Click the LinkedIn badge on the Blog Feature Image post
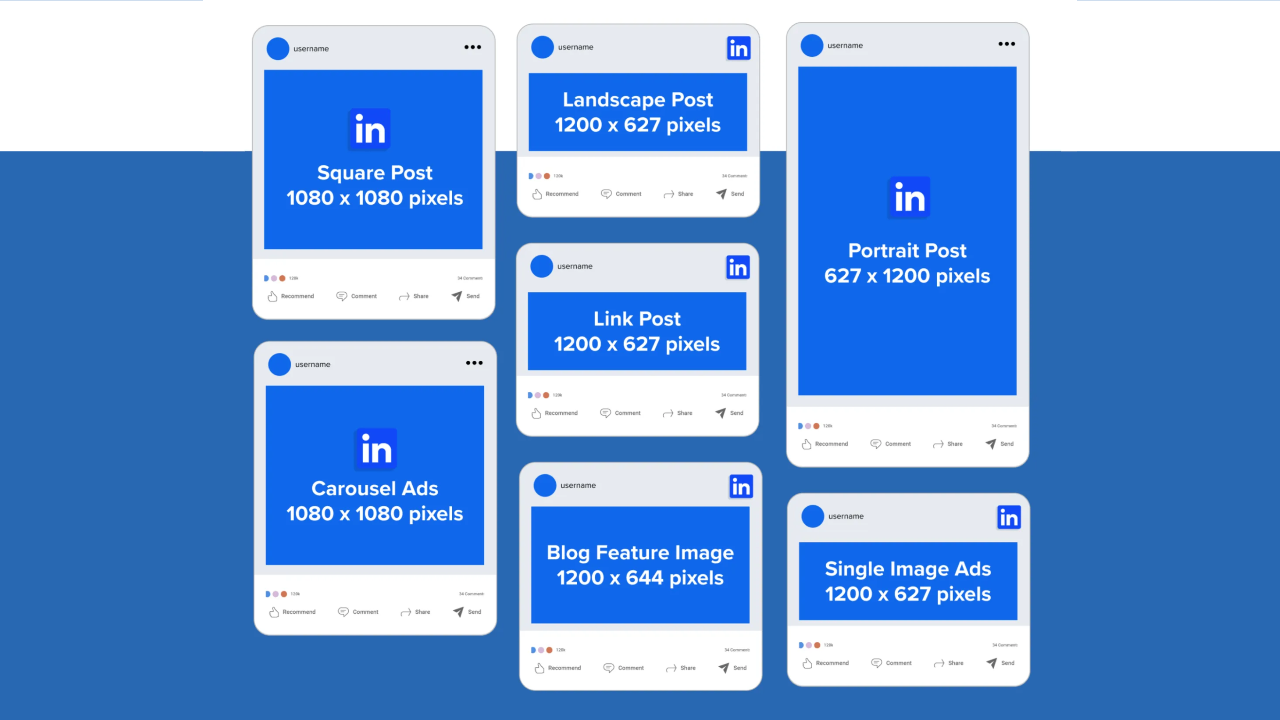 coord(741,485)
